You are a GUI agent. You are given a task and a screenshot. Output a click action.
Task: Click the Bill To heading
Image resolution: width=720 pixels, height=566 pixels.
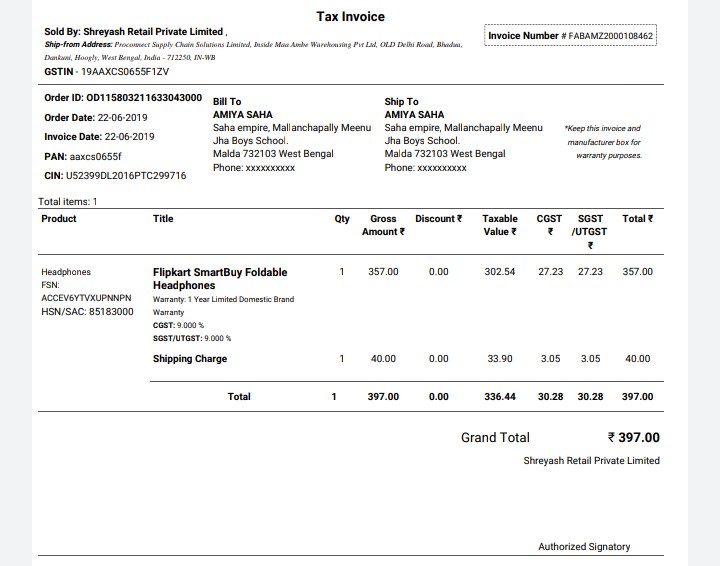click(227, 102)
